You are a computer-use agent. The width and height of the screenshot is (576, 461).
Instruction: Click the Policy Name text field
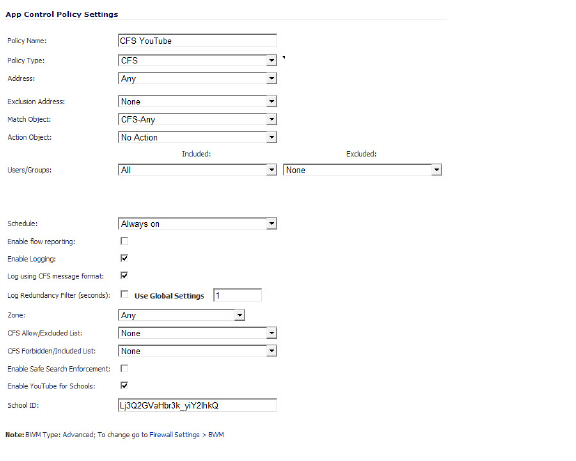click(197, 41)
